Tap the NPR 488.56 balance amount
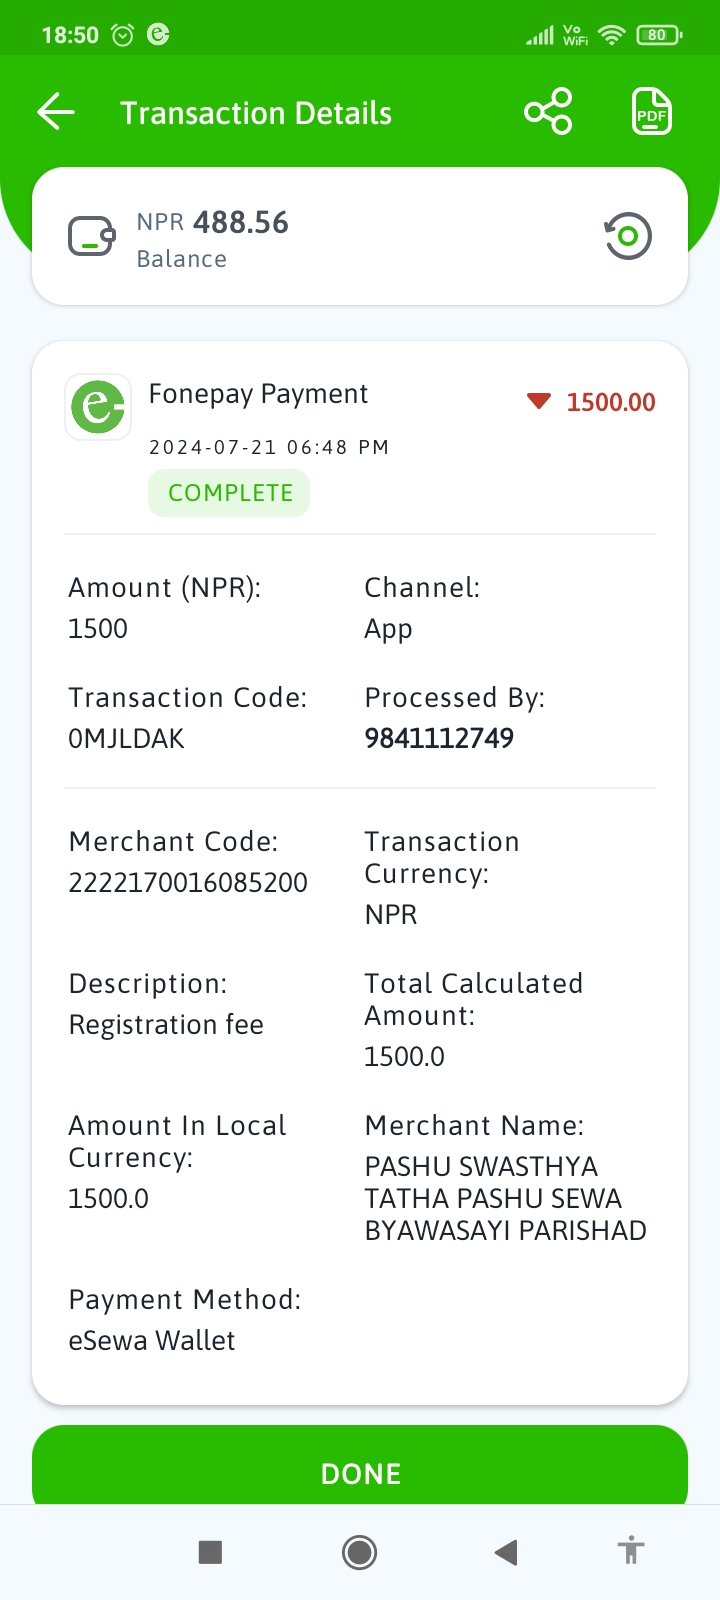The height and width of the screenshot is (1600, 720). coord(213,222)
